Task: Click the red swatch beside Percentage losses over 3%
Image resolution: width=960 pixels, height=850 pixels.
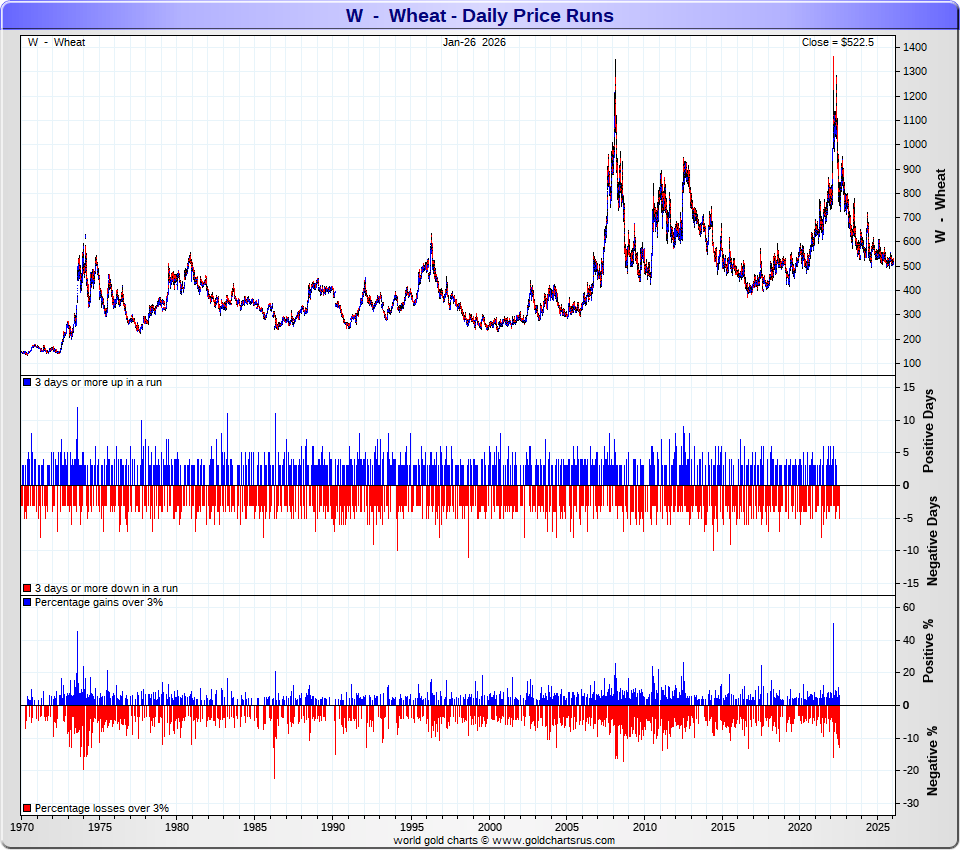Action: click(x=27, y=808)
